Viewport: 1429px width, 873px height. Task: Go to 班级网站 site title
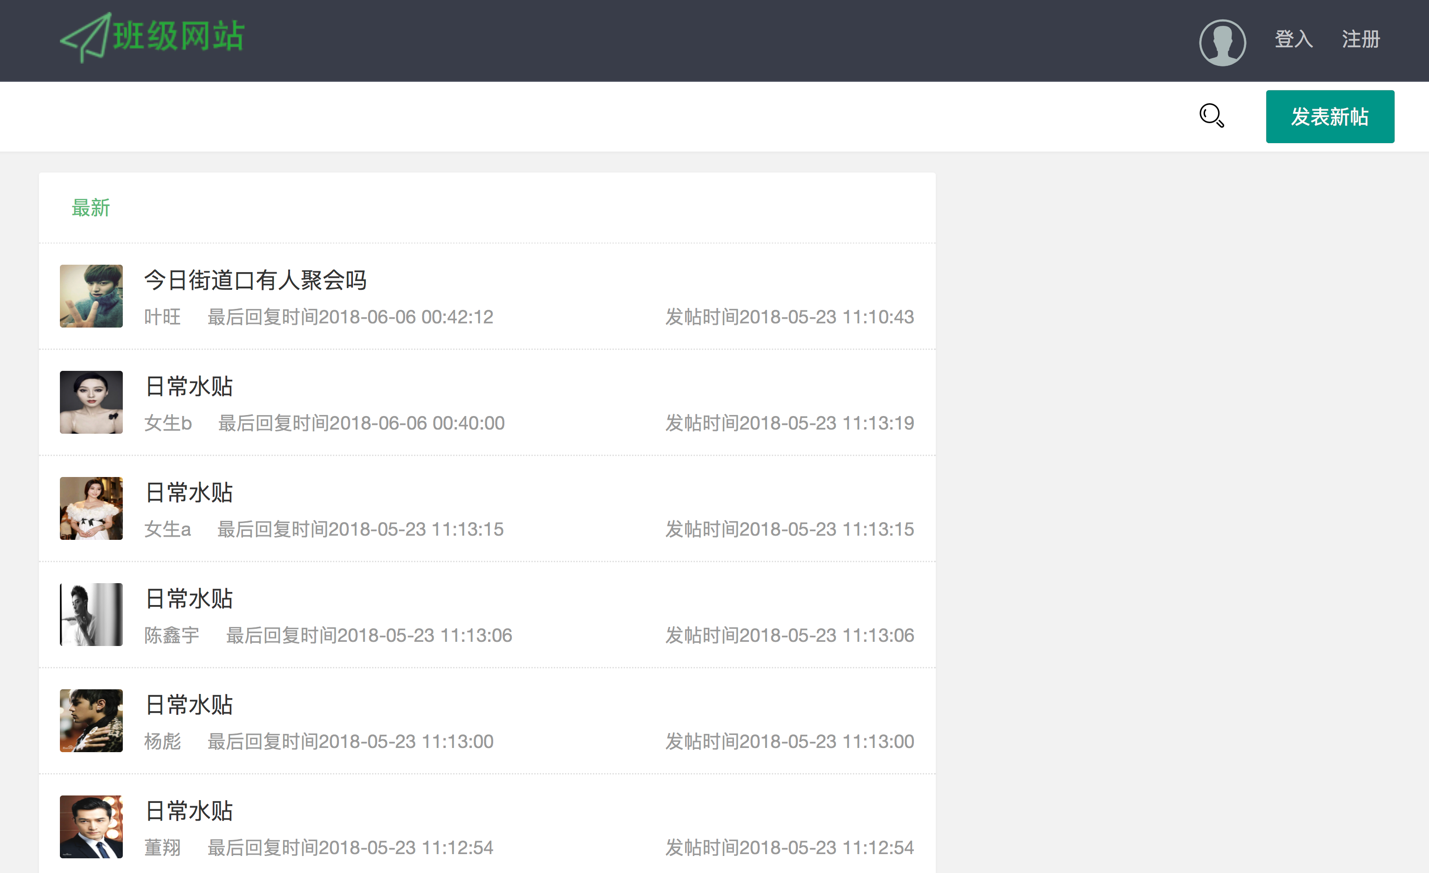[x=179, y=37]
